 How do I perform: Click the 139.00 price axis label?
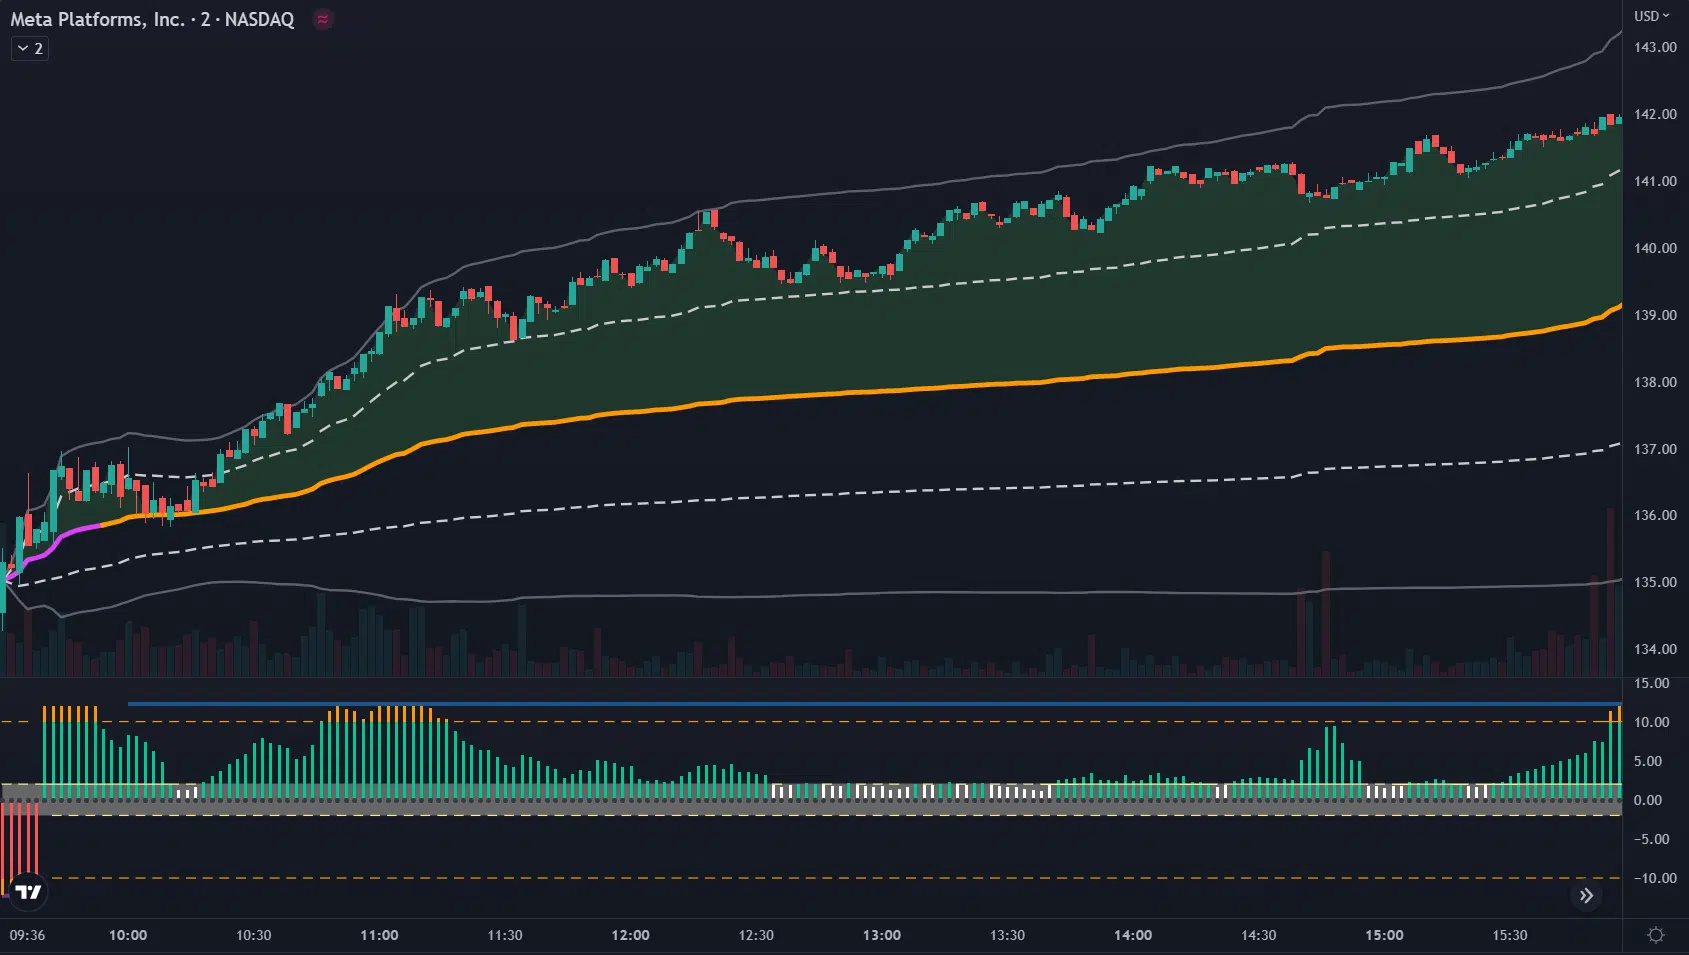pyautogui.click(x=1655, y=315)
